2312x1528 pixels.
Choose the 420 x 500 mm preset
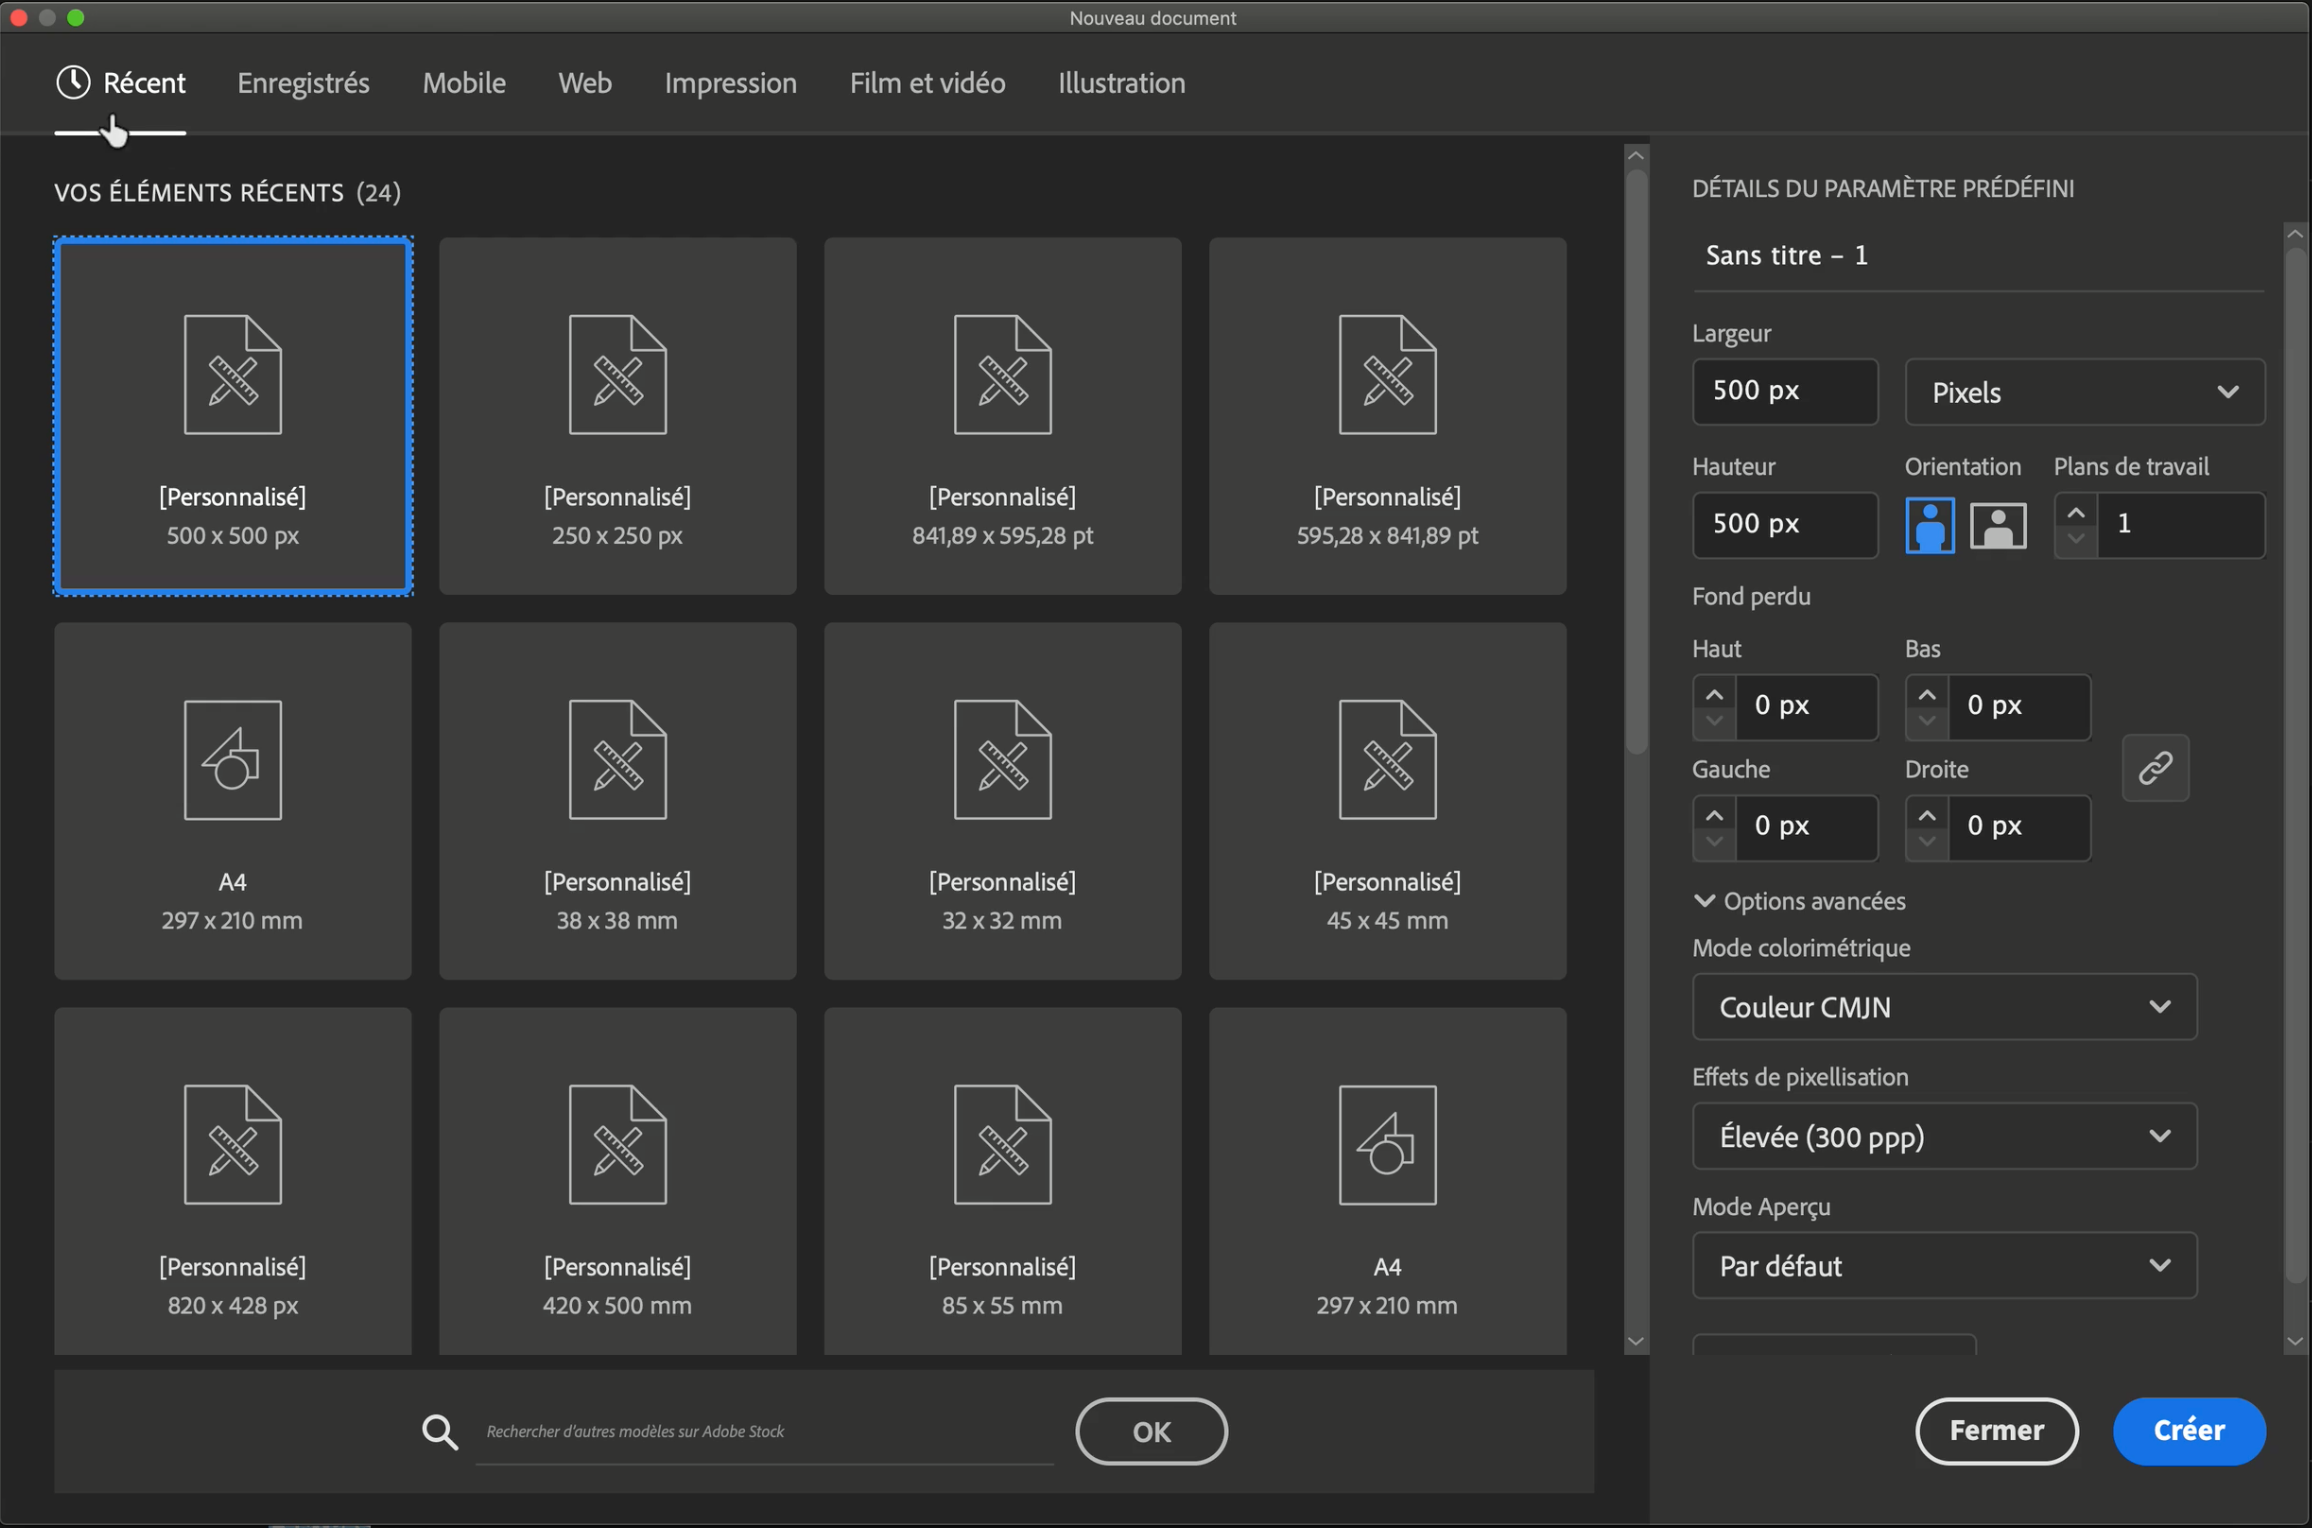tap(617, 1181)
